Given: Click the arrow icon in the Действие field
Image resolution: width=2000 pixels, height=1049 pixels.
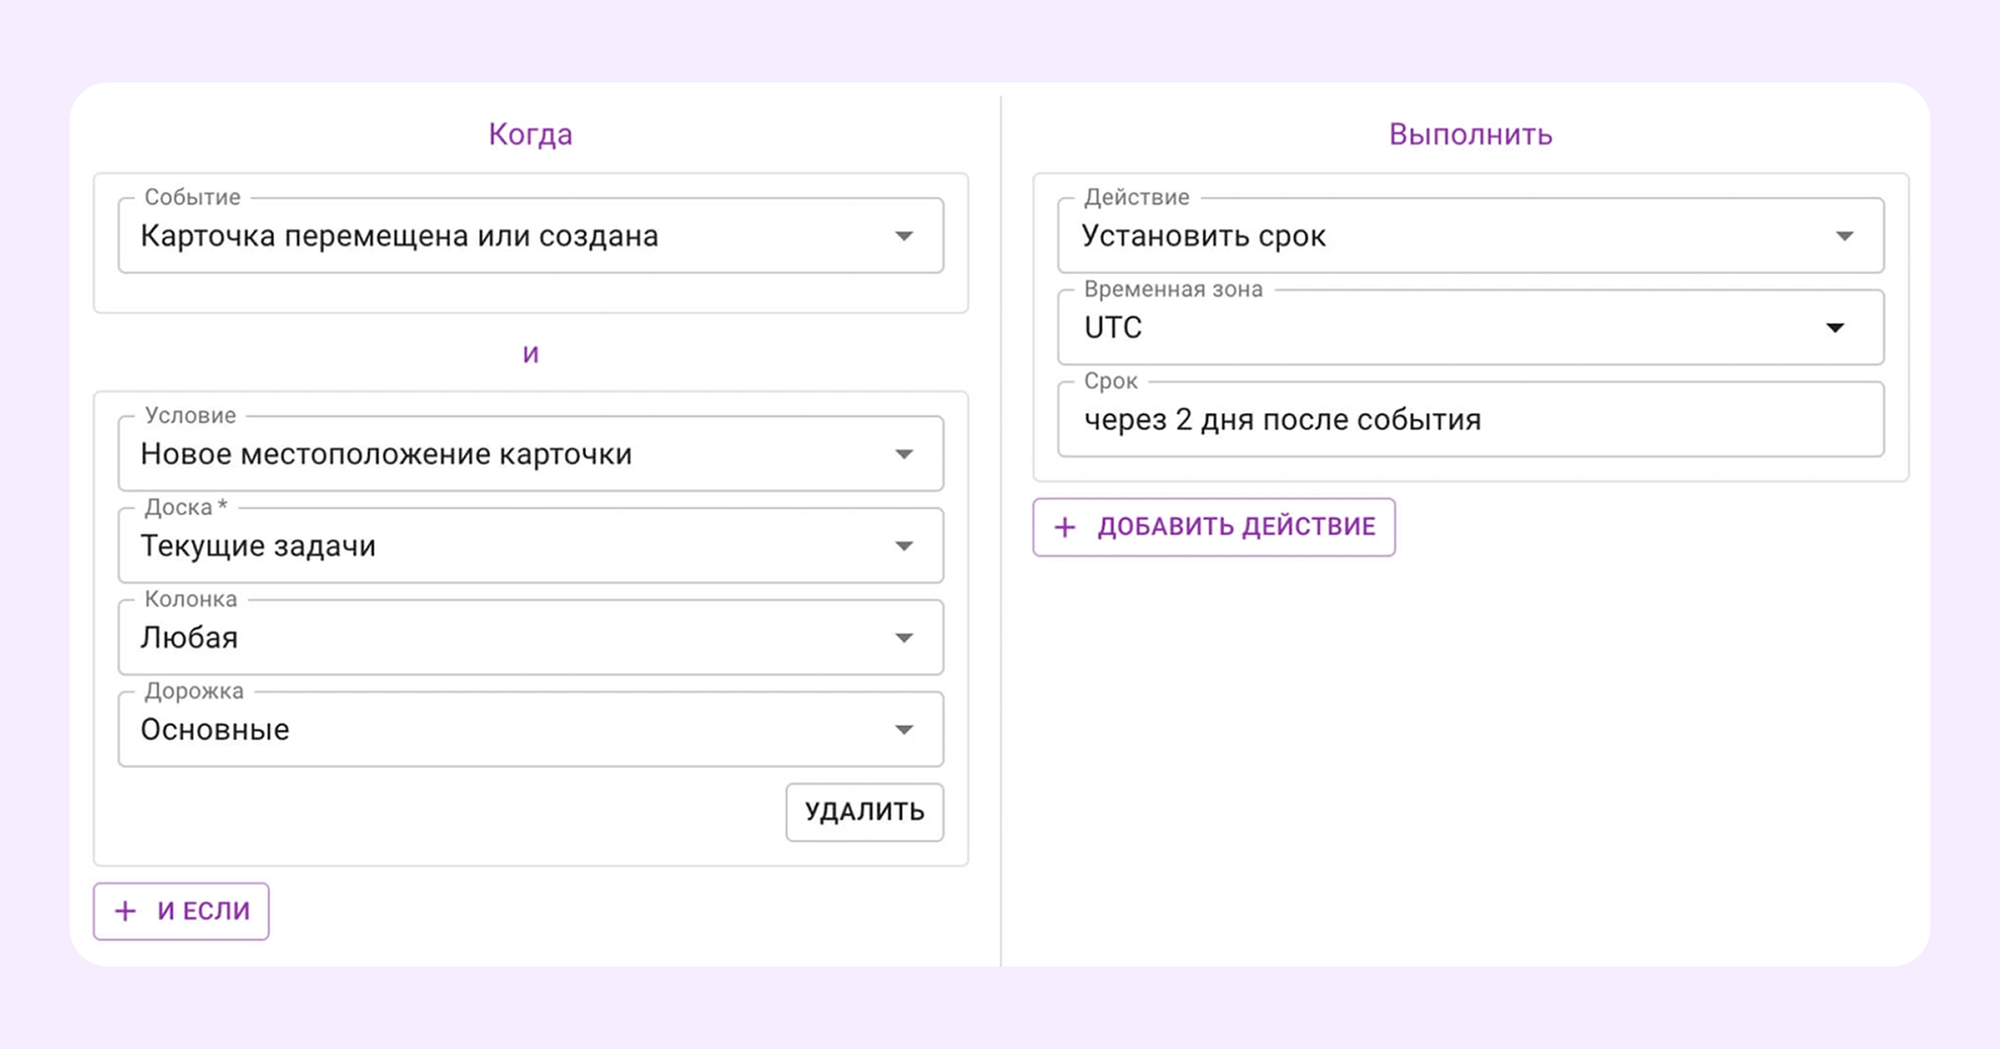Looking at the screenshot, I should [x=1847, y=236].
